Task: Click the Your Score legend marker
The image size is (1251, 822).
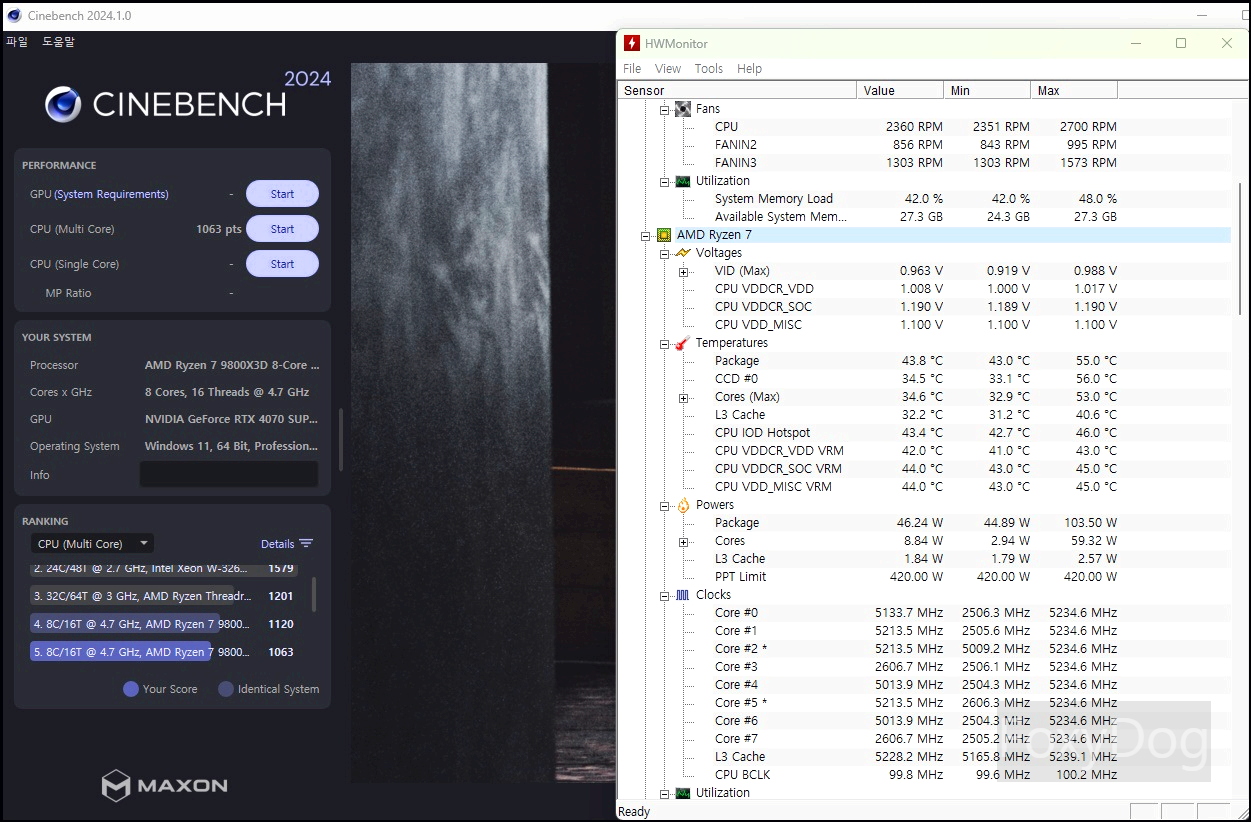Action: point(130,689)
